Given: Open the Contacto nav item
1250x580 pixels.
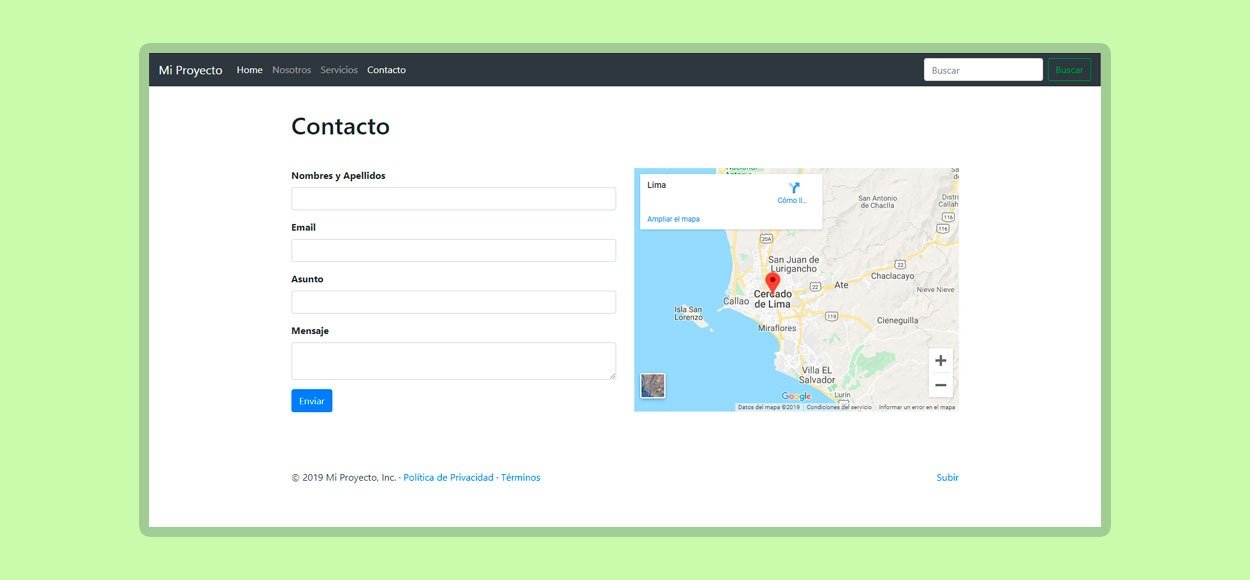Looking at the screenshot, I should [x=386, y=70].
